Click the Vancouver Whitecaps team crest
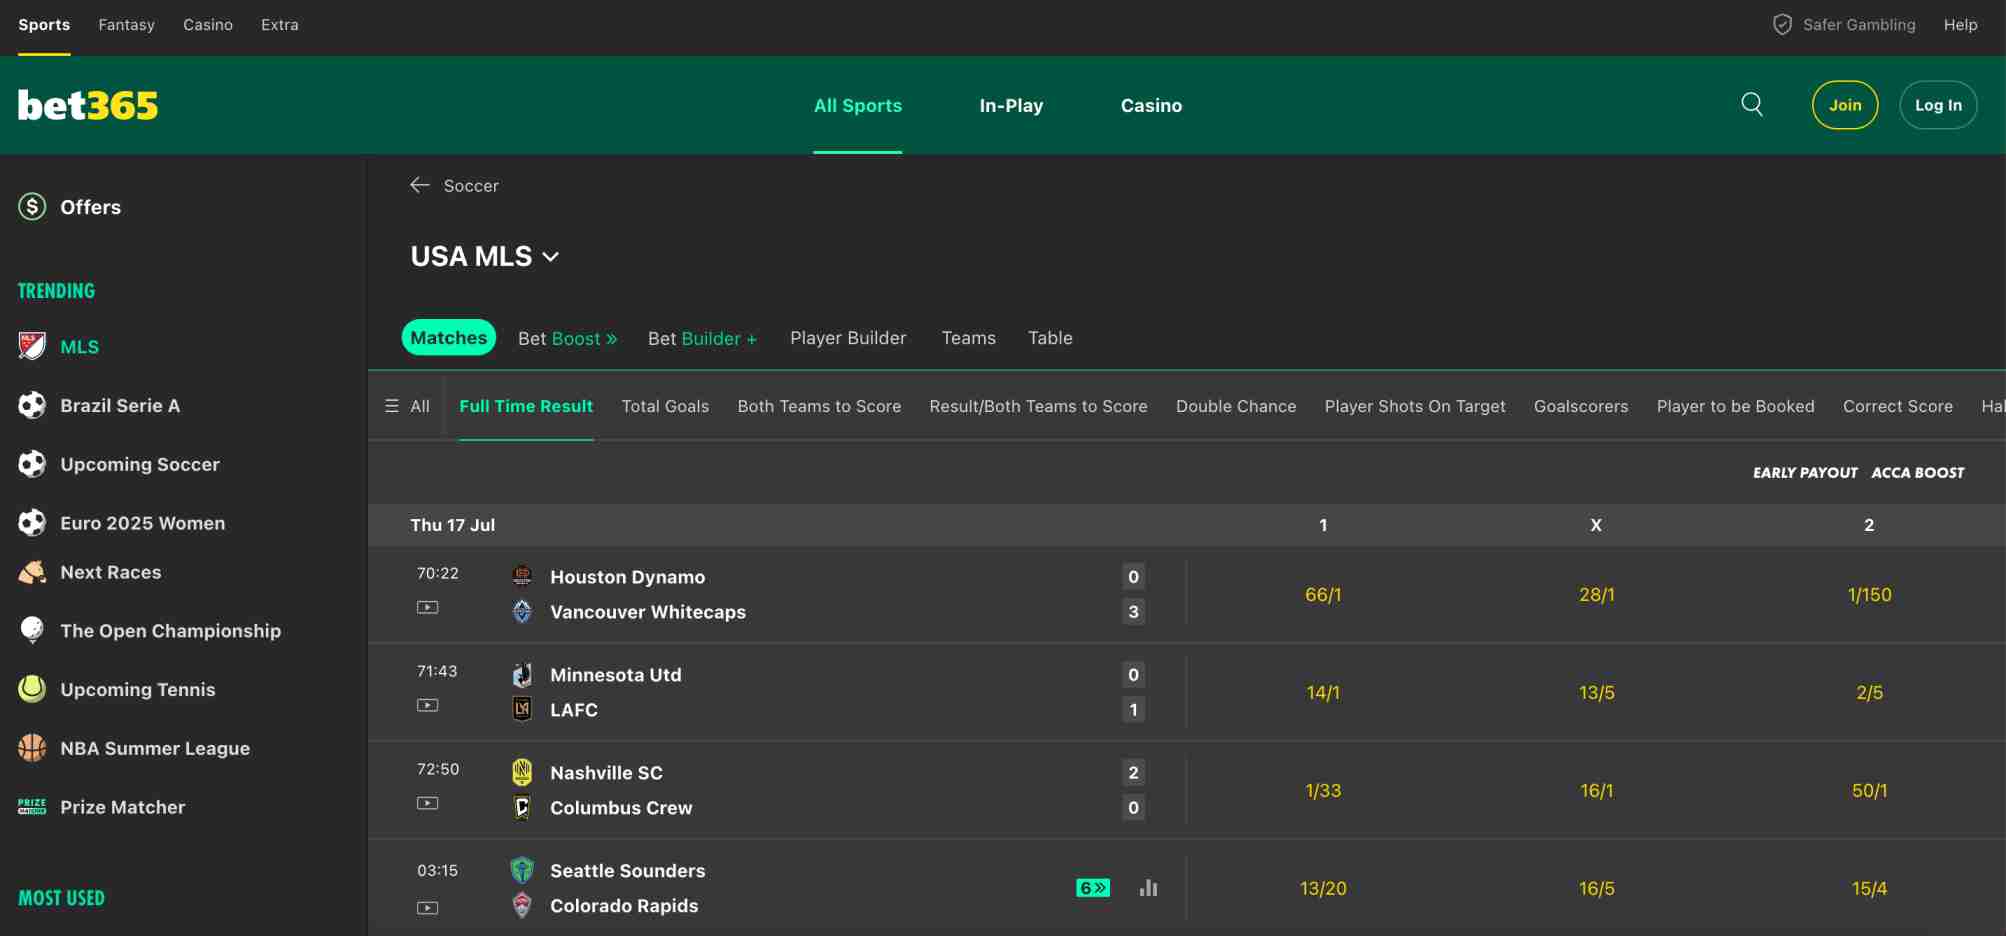 tap(522, 611)
